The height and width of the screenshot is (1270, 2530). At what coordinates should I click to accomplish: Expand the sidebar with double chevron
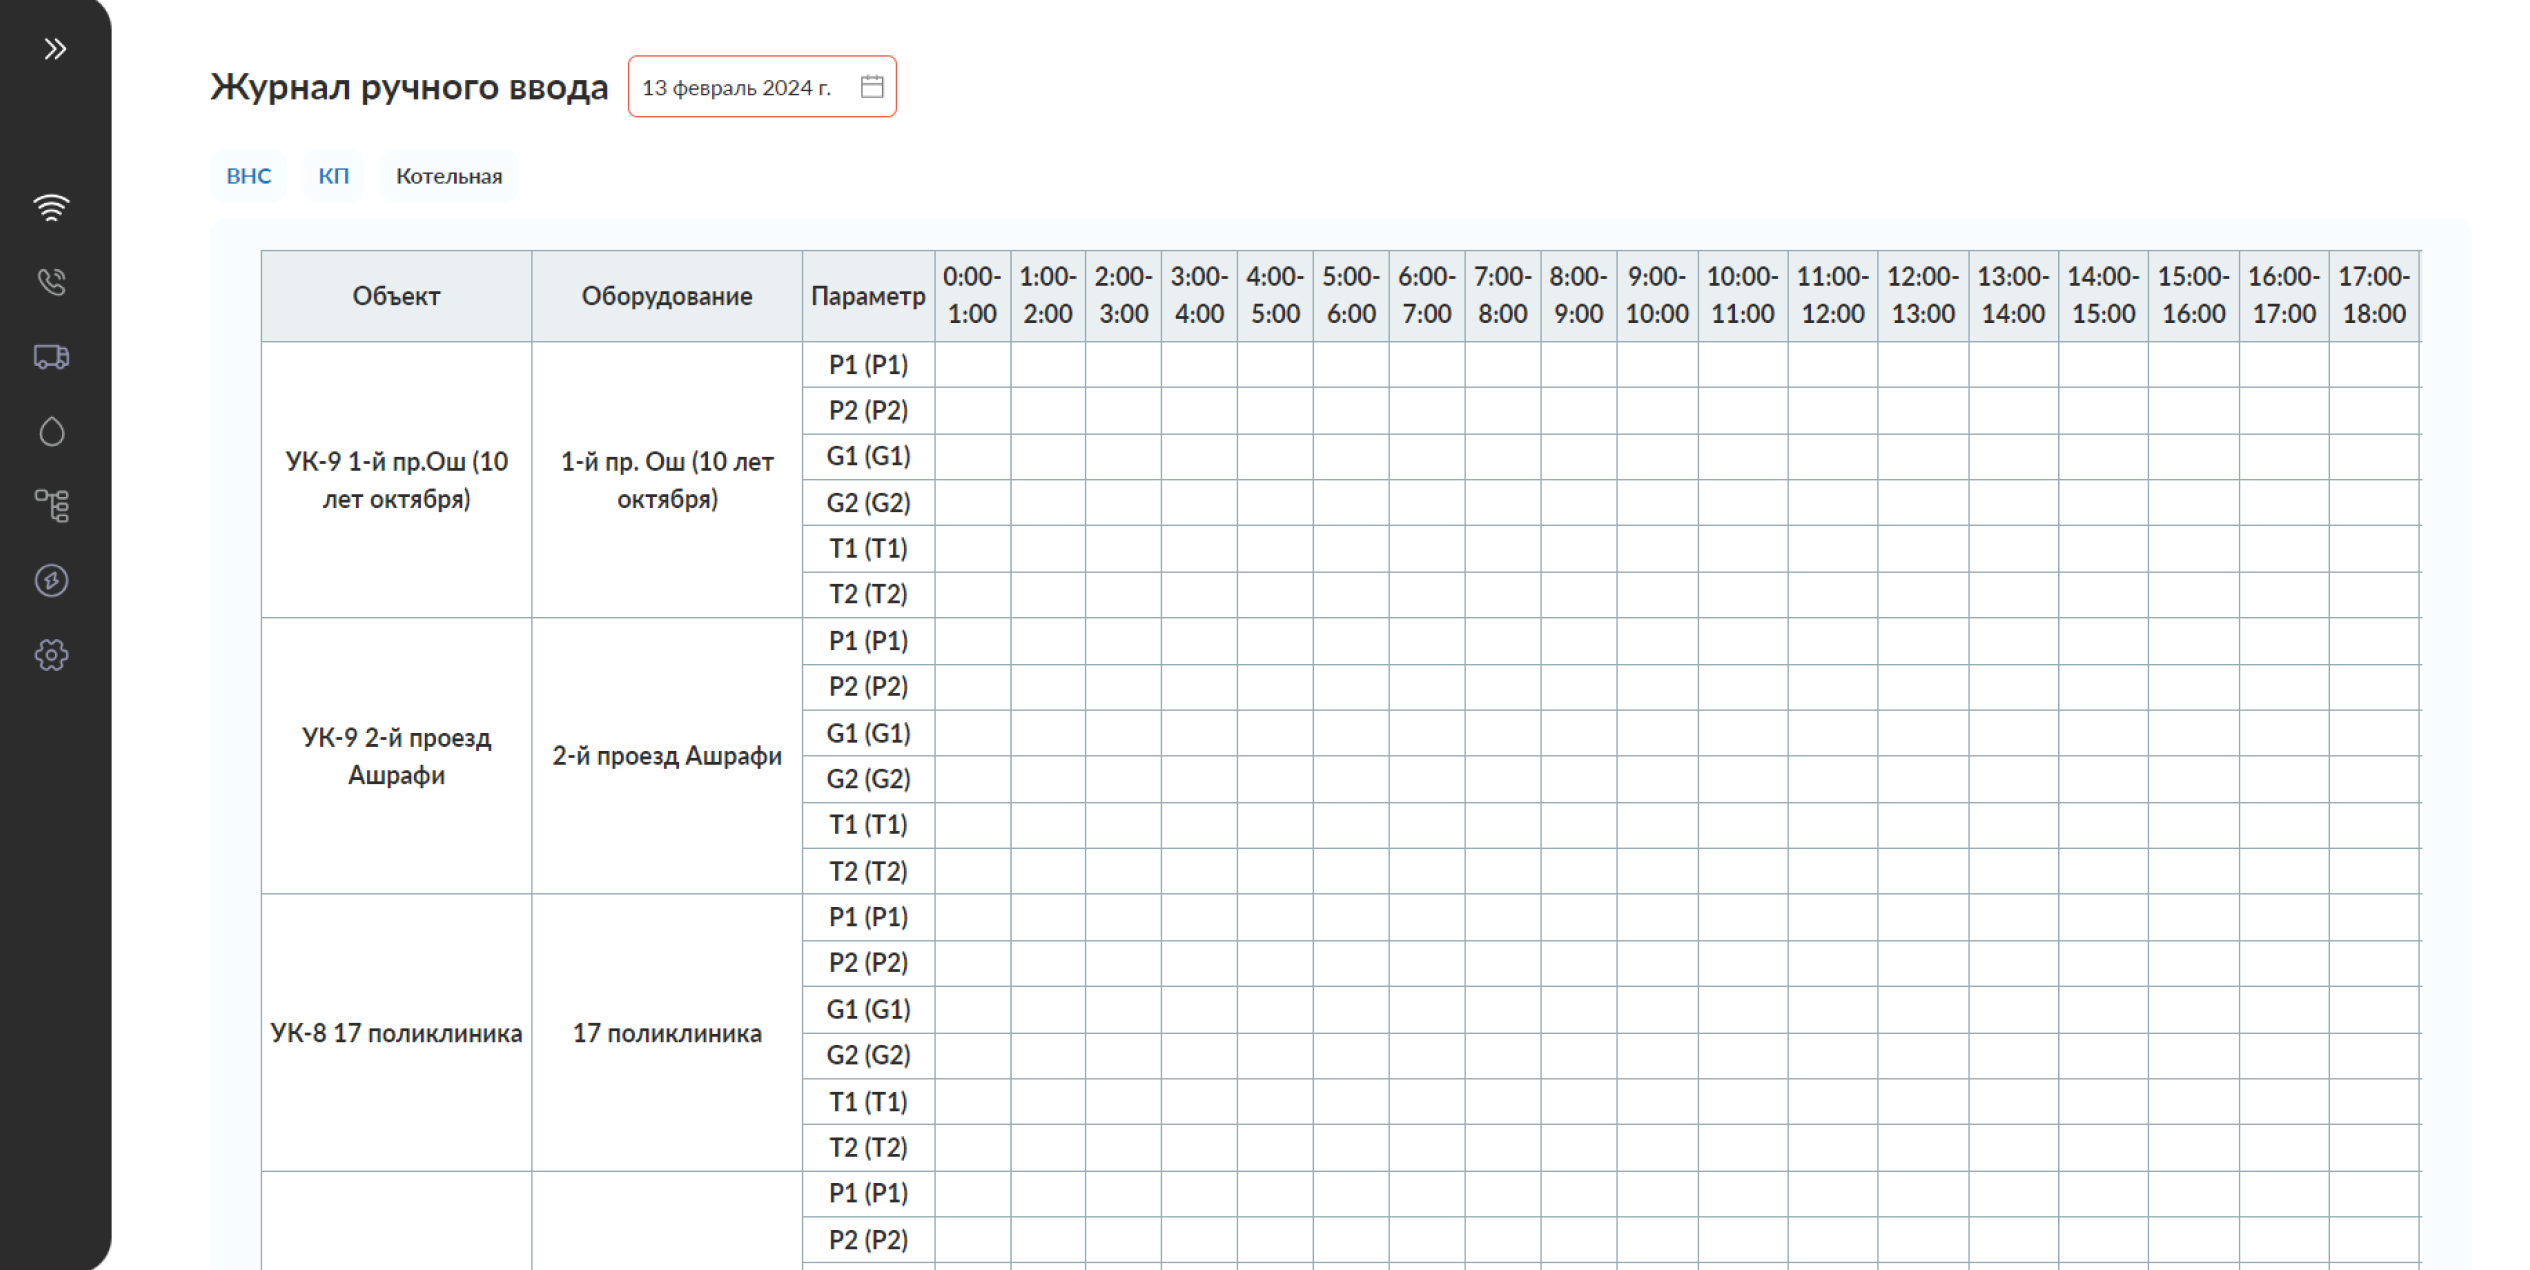point(55,48)
